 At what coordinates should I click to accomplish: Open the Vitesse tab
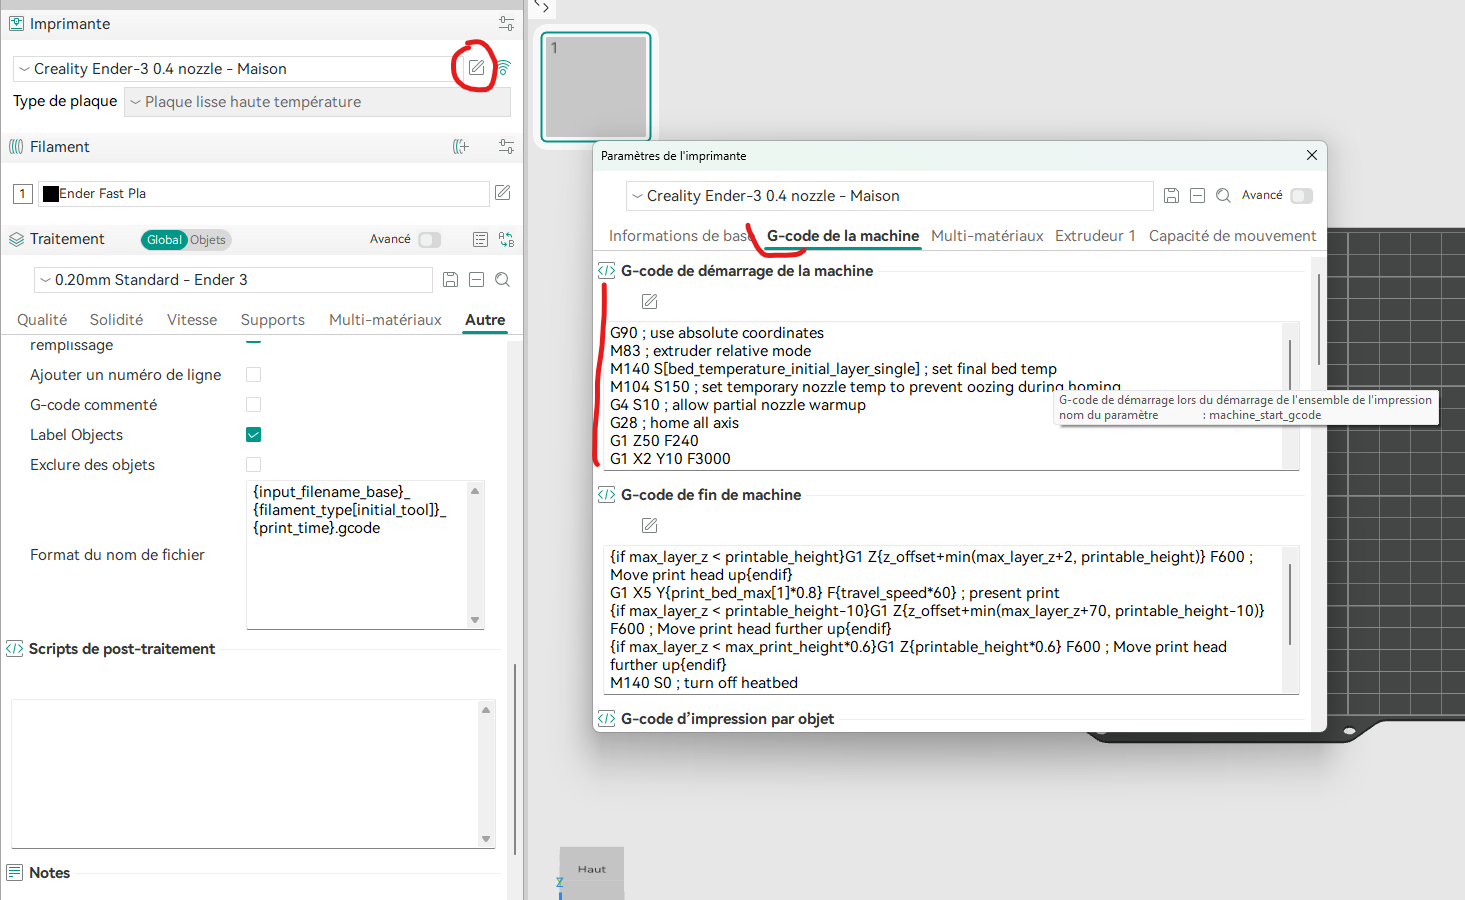point(192,320)
